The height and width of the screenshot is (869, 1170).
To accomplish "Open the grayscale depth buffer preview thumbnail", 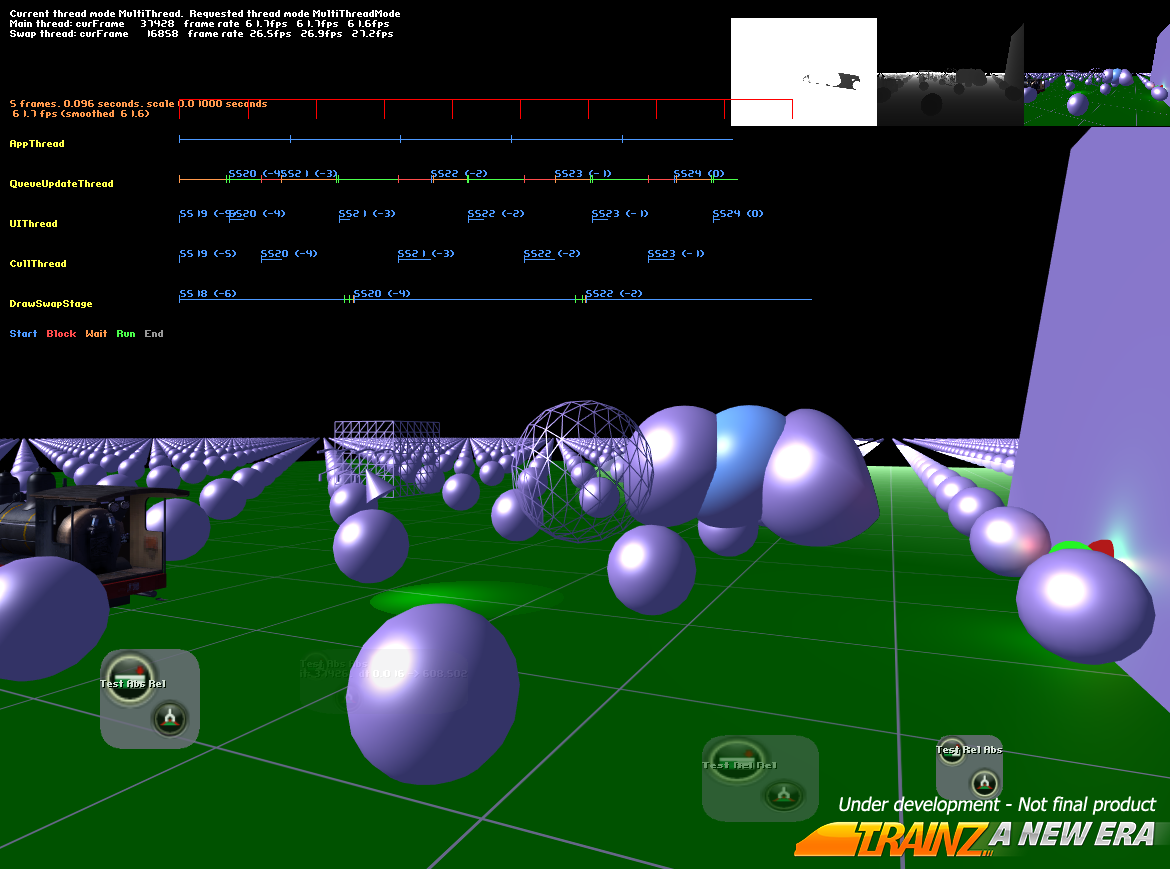I will (x=950, y=72).
